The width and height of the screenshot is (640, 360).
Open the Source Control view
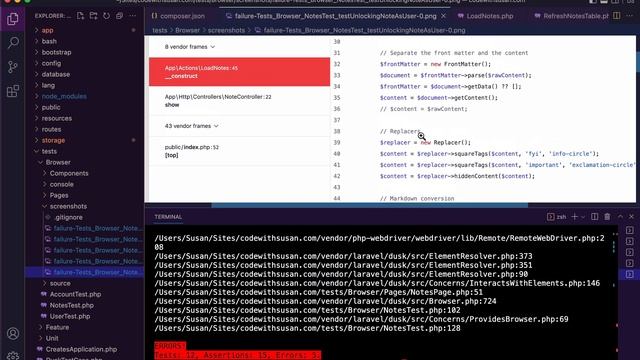13,67
